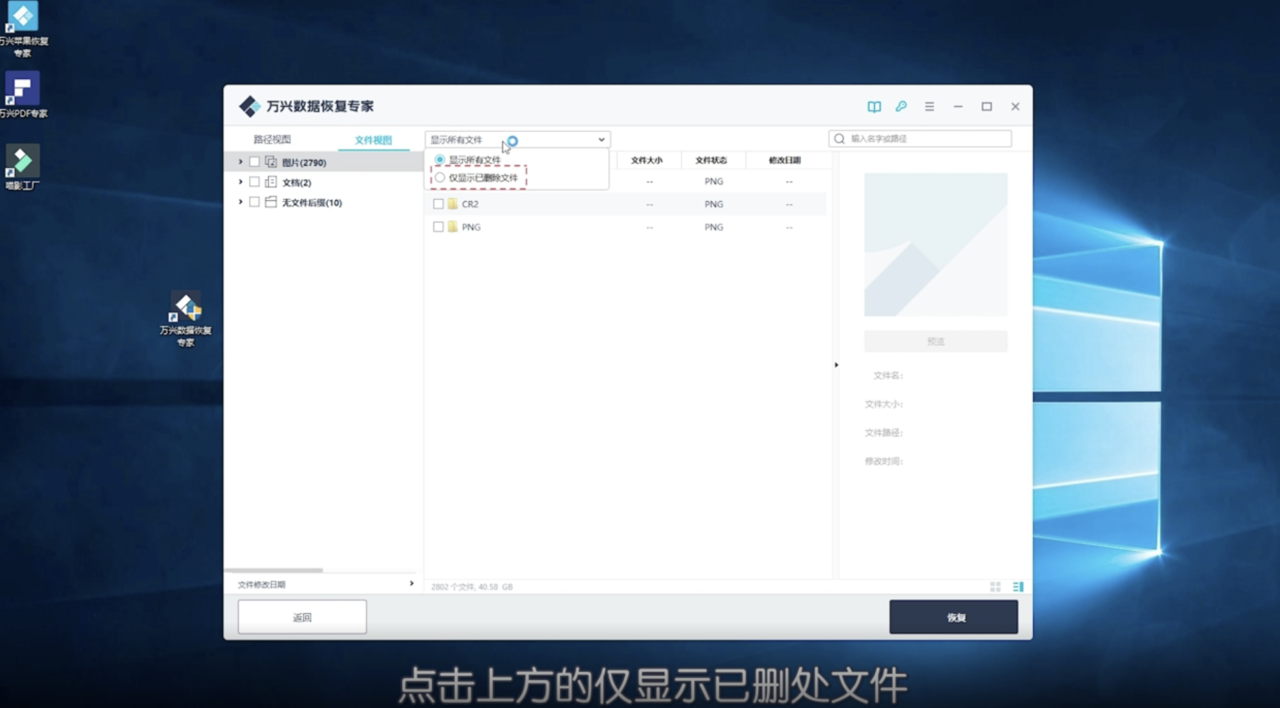Tick the PNG folder checkbox
The height and width of the screenshot is (708, 1280).
pos(438,227)
